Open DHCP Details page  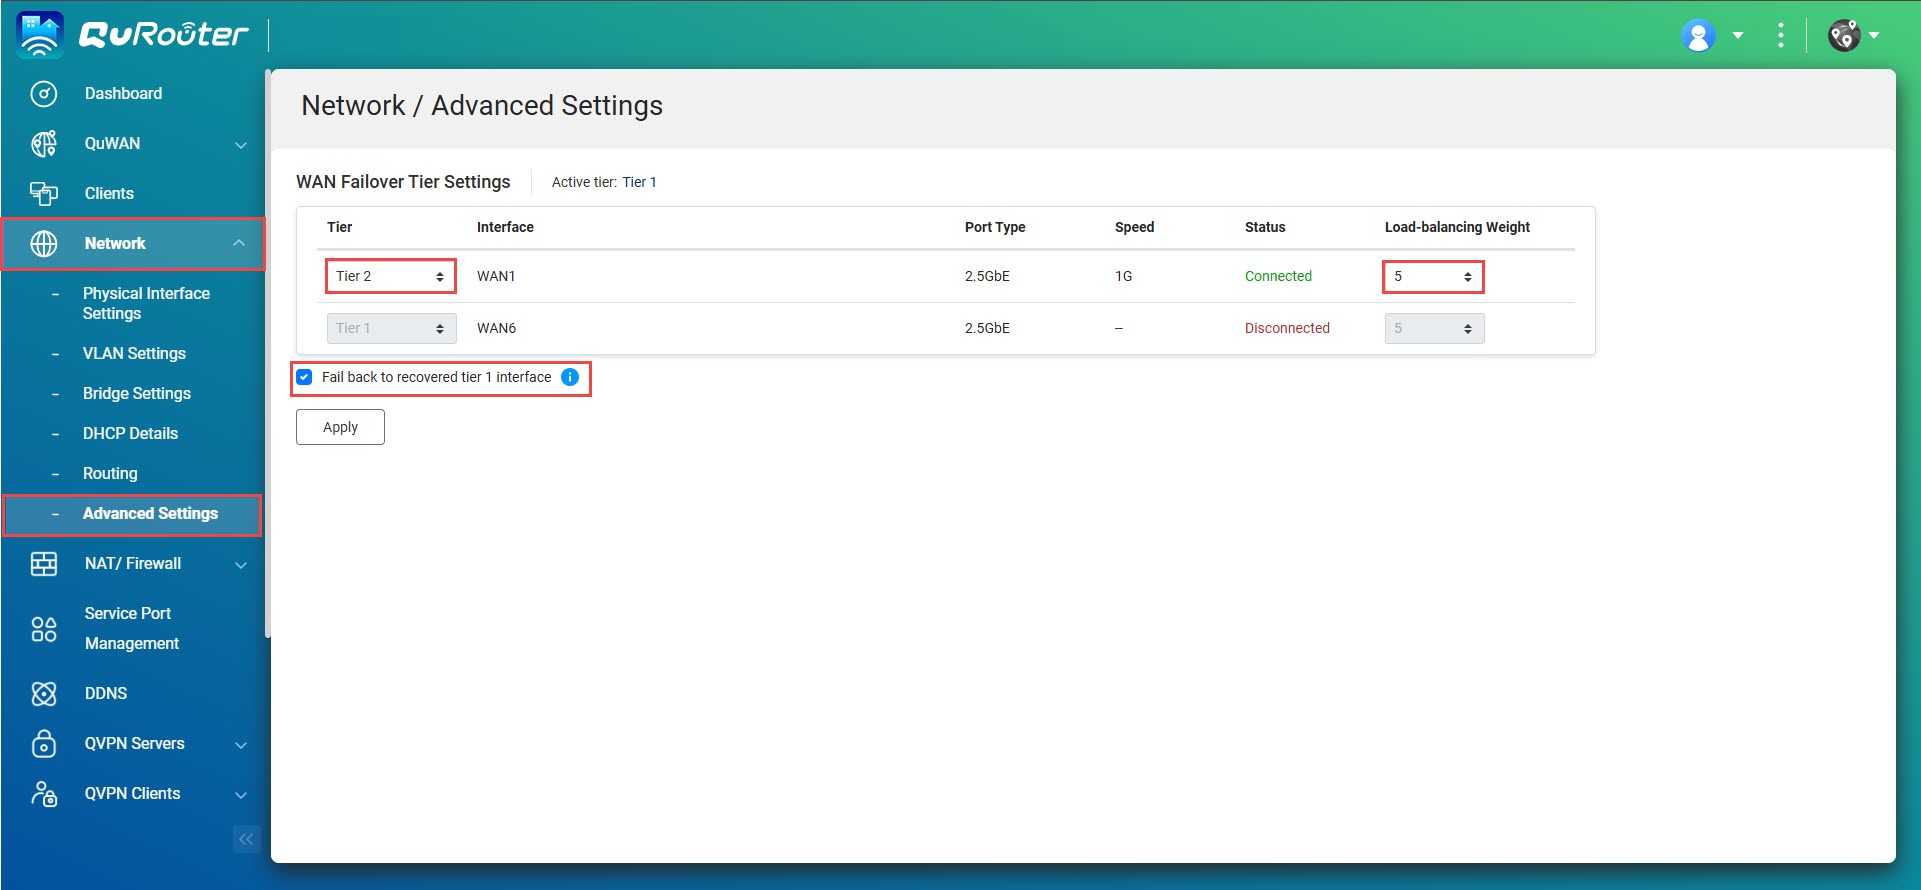click(130, 433)
